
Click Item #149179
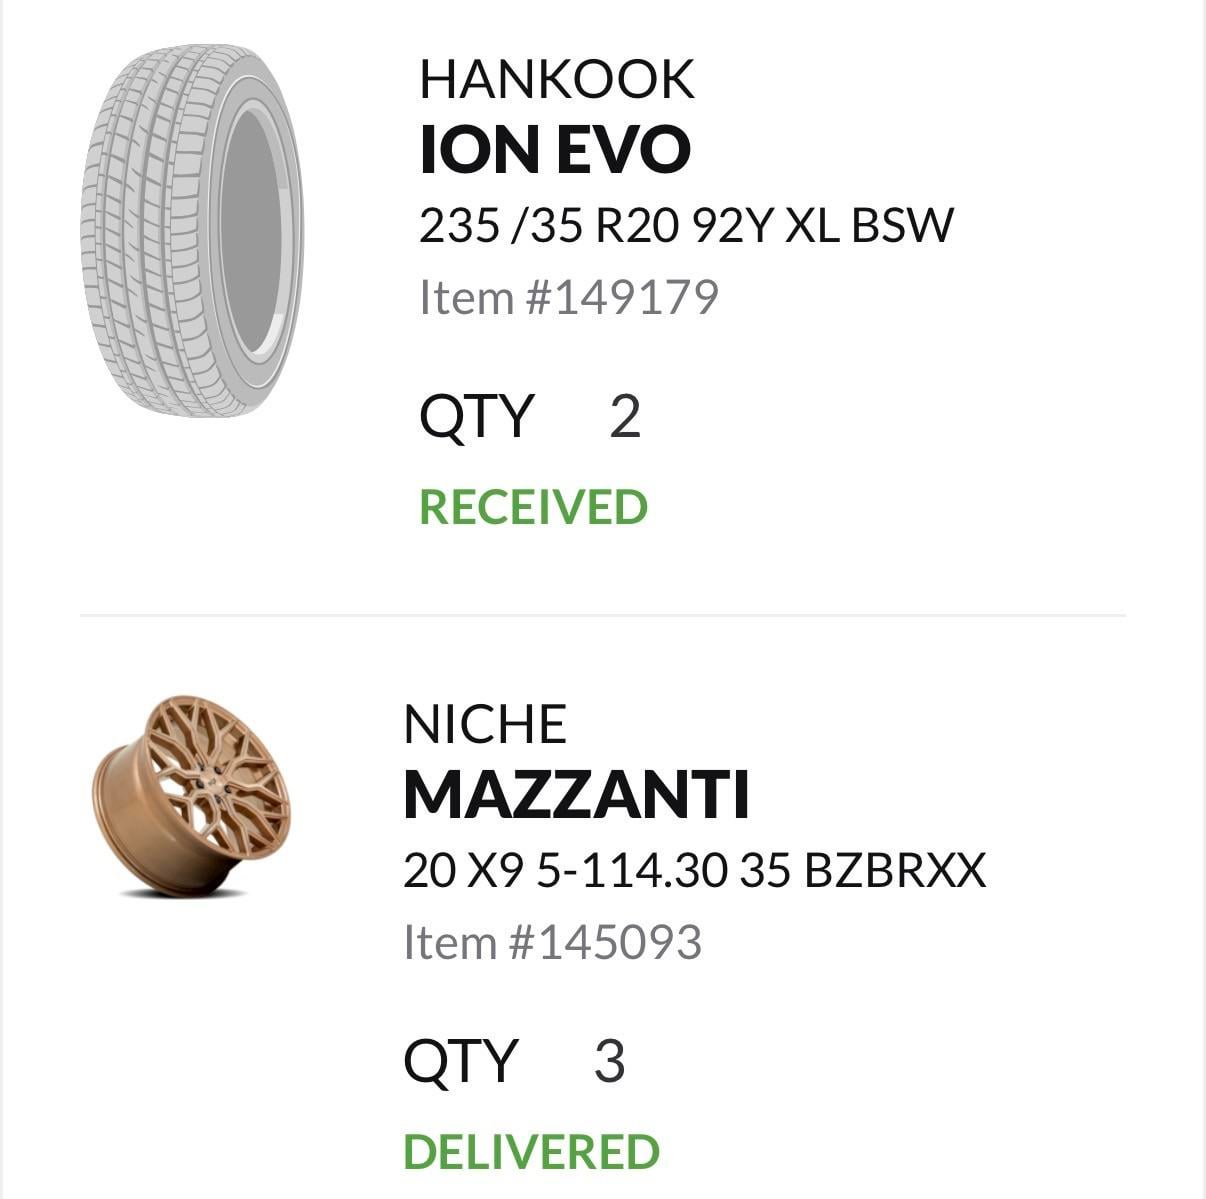568,297
